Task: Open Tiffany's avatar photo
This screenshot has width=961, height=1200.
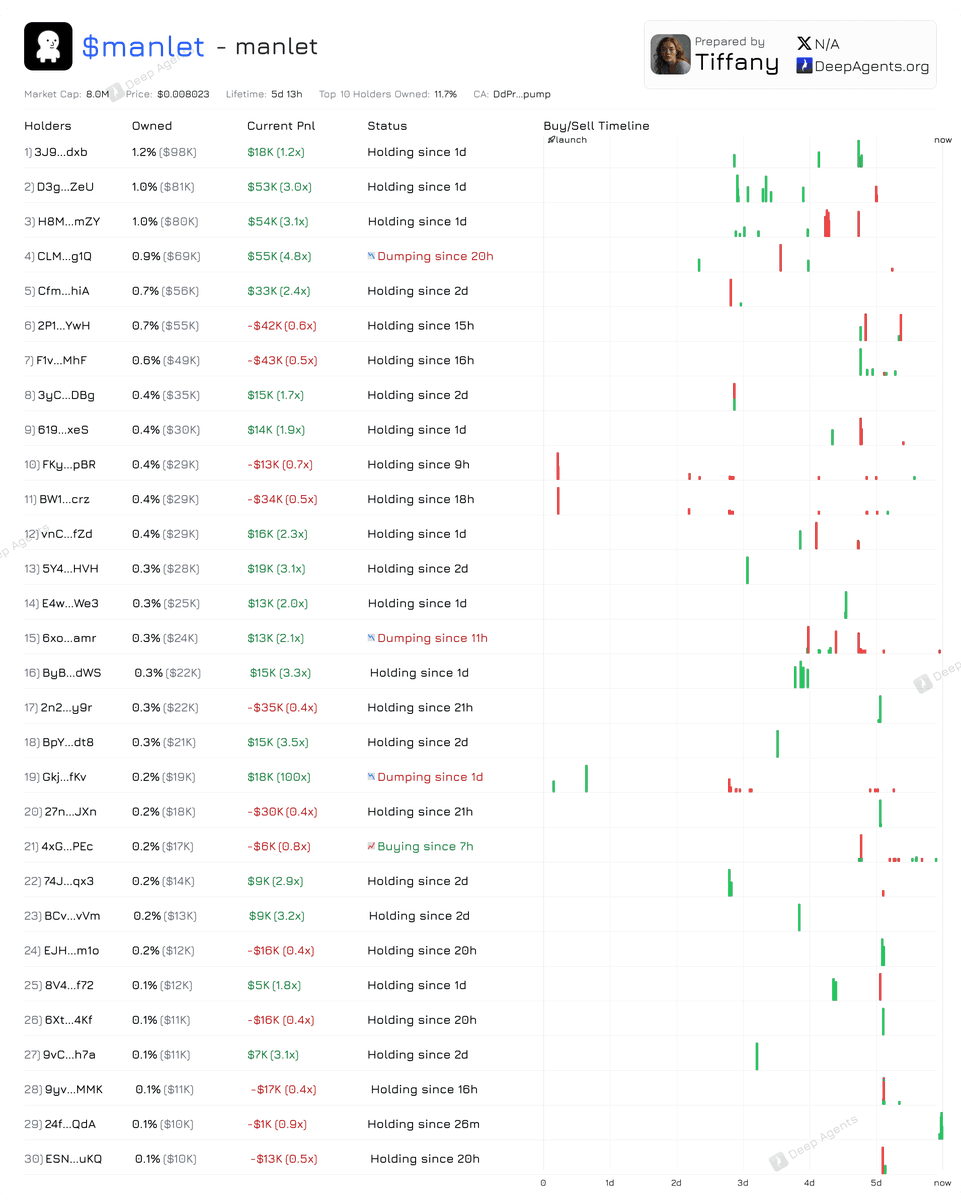Action: point(670,55)
